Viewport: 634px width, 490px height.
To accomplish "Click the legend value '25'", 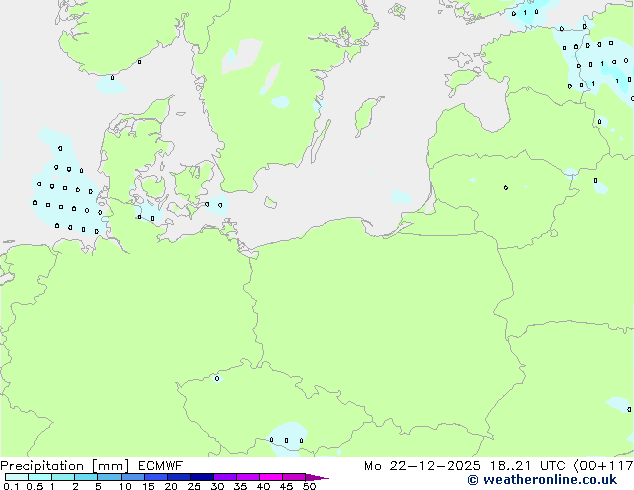I will pos(194,486).
